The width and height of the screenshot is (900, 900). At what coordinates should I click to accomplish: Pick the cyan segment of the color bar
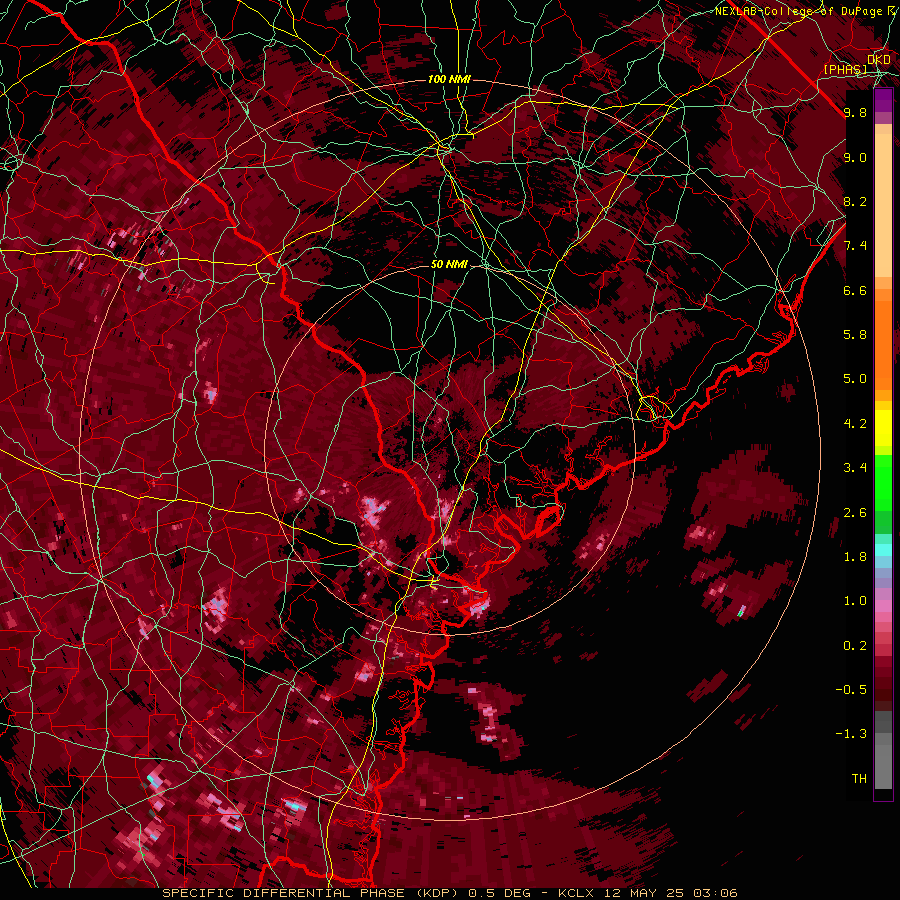click(x=883, y=550)
